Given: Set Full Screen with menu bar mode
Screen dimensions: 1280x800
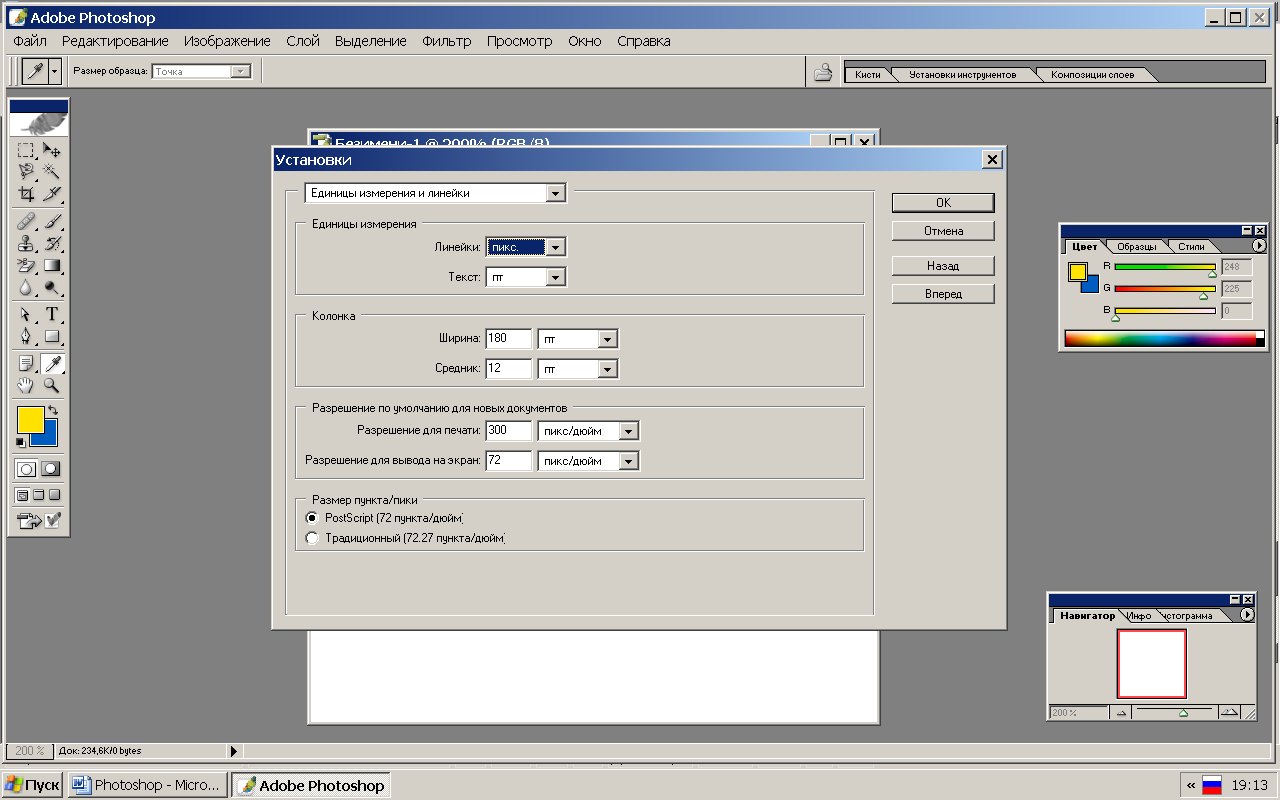Looking at the screenshot, I should coord(39,494).
